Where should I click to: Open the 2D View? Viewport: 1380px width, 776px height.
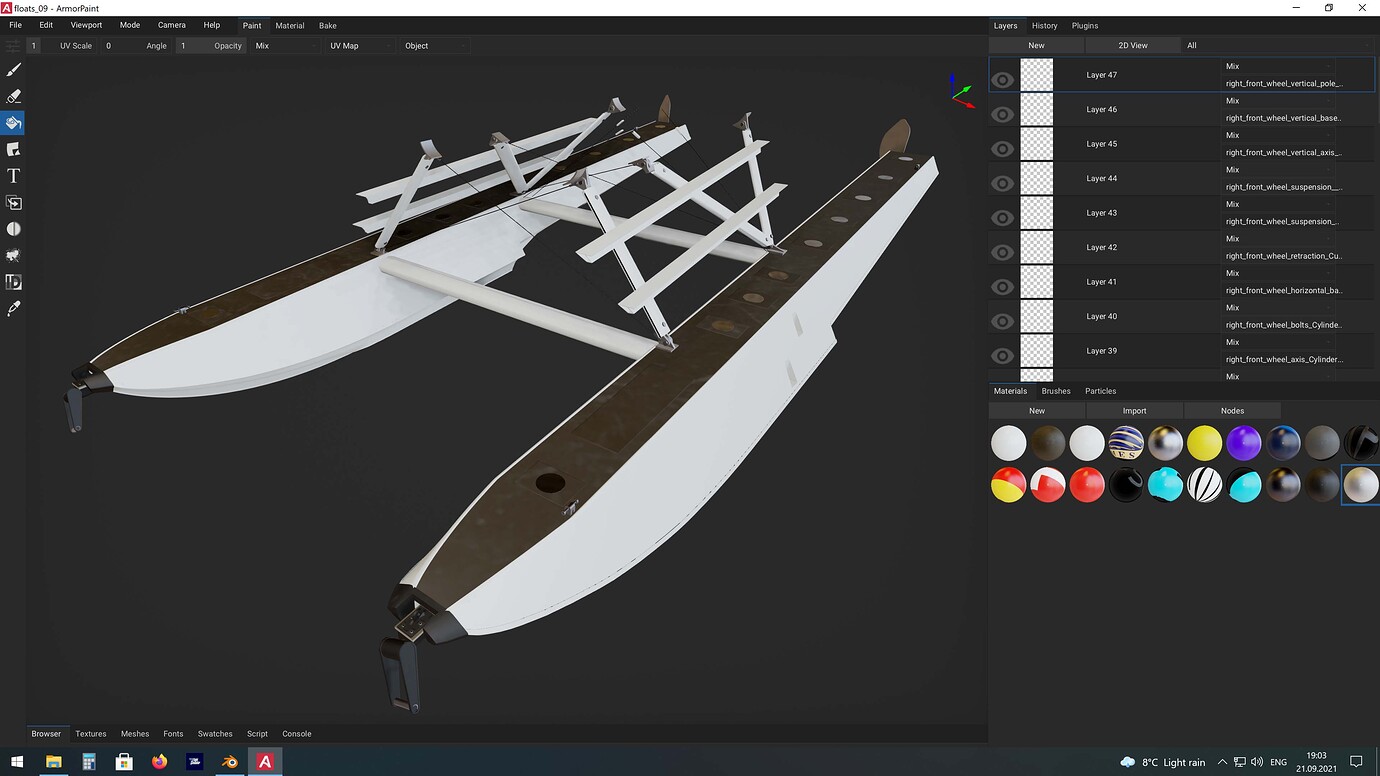pyautogui.click(x=1133, y=46)
